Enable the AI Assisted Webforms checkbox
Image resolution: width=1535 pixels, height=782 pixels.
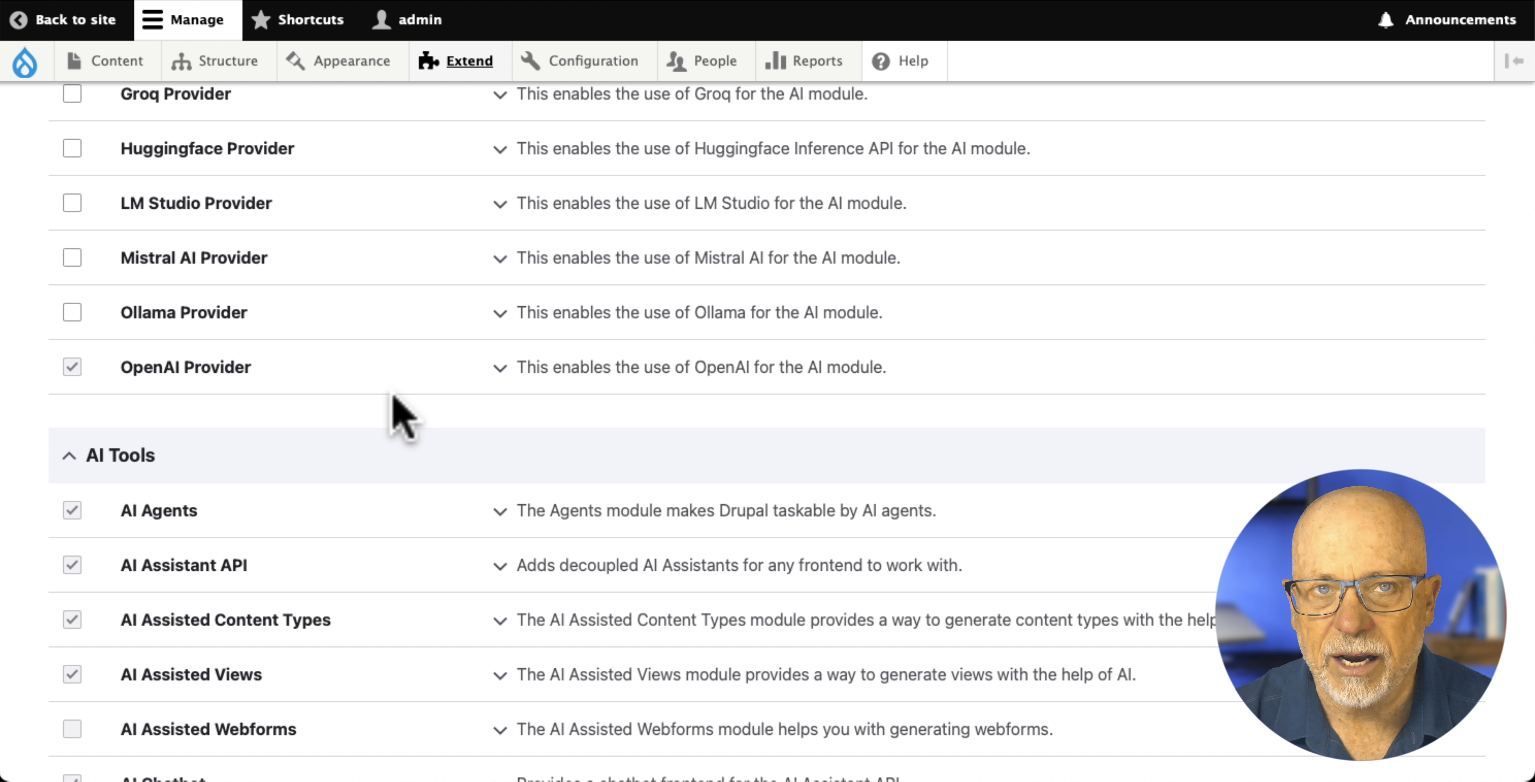tap(72, 729)
